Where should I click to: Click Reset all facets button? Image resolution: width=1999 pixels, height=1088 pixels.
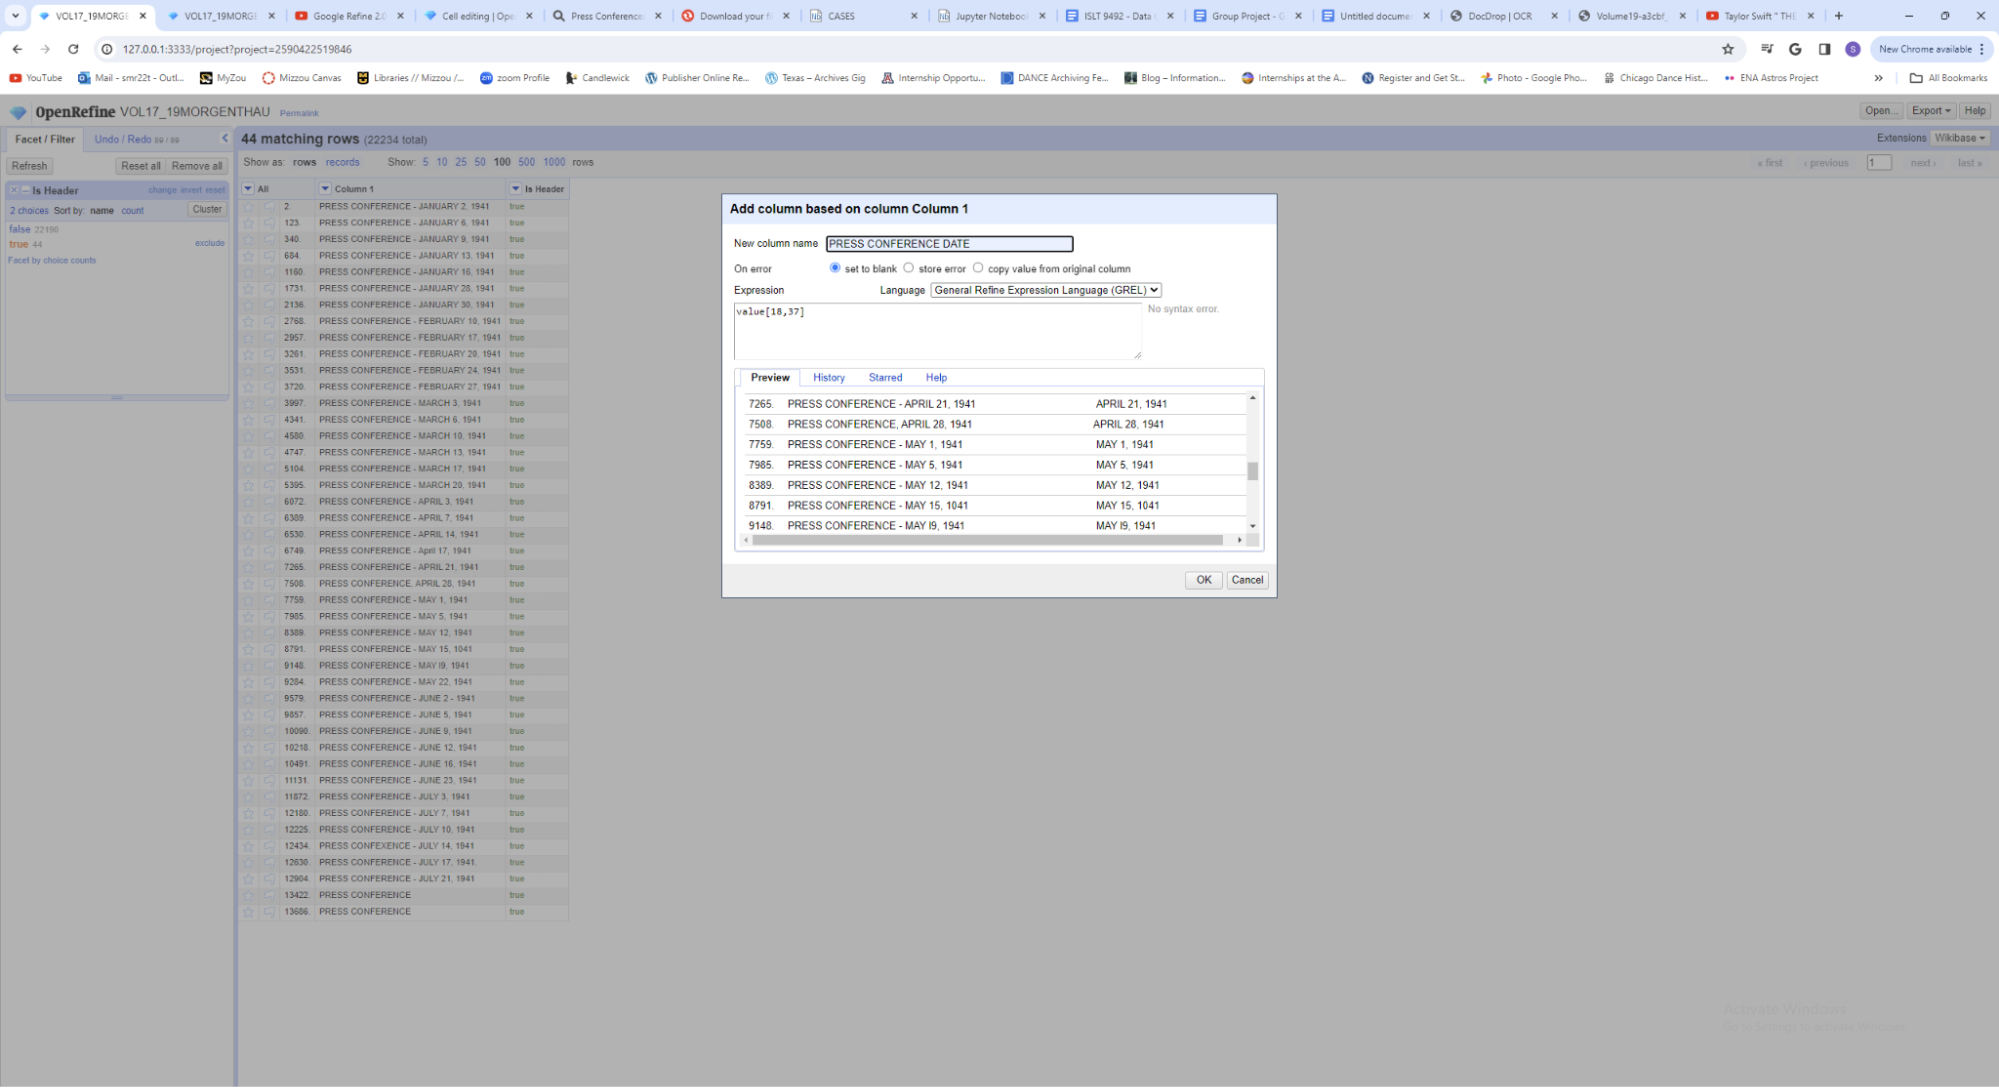[x=140, y=166]
